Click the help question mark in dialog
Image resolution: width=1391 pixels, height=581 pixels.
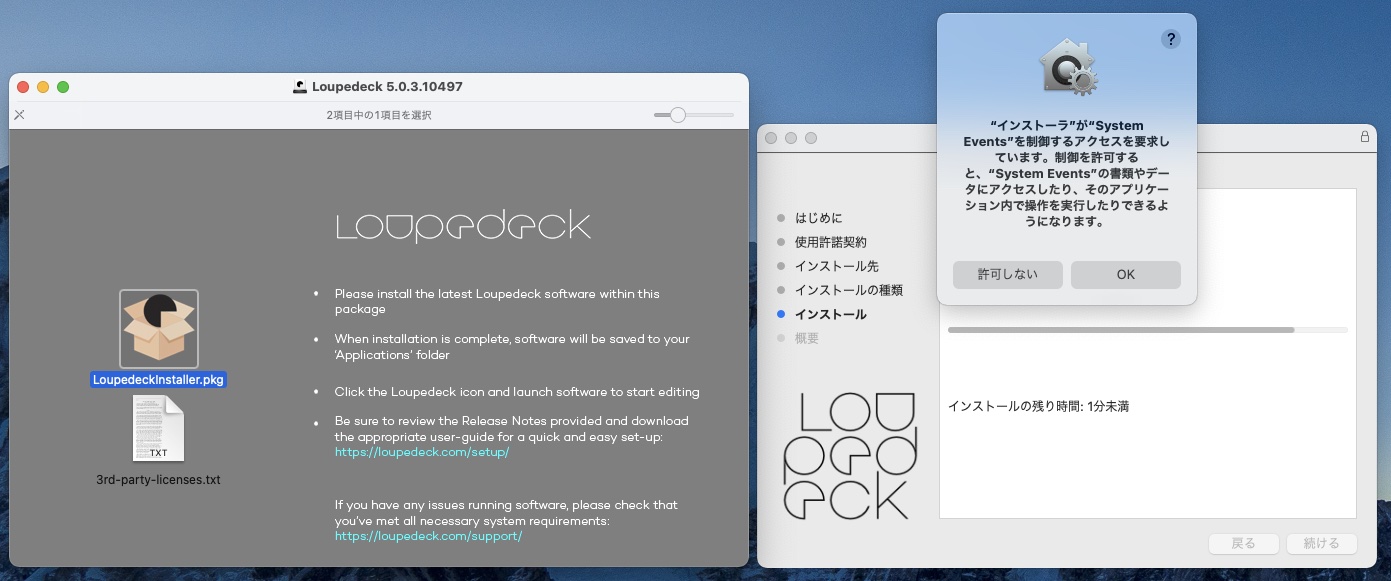(1171, 39)
